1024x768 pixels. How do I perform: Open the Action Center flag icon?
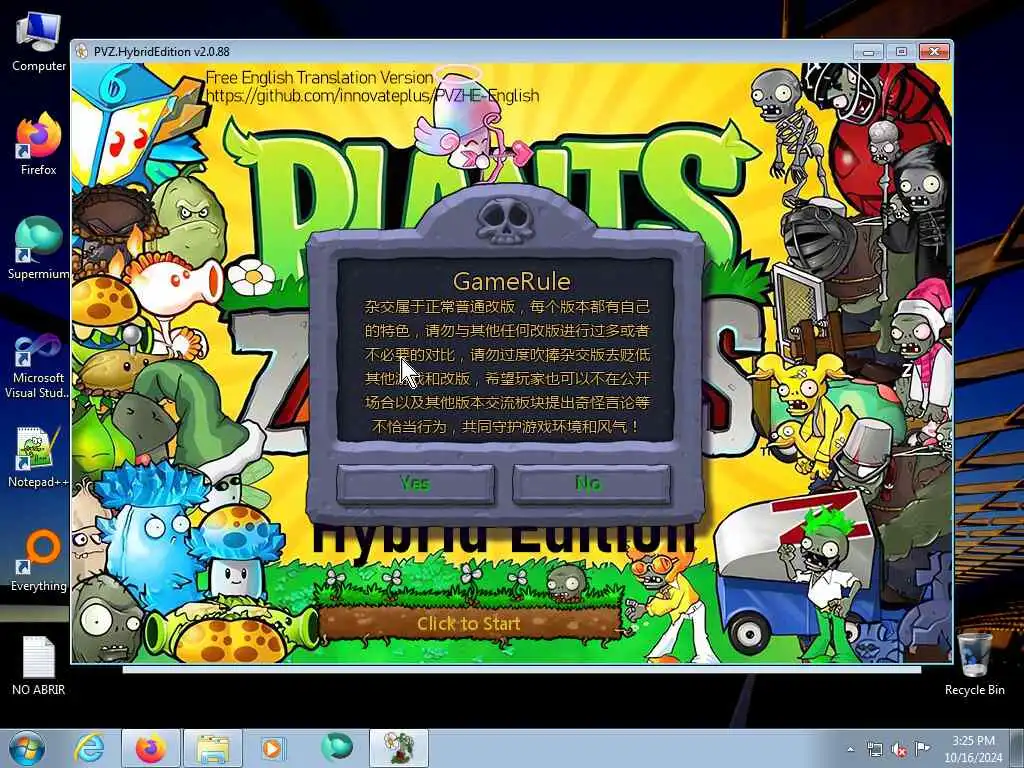pos(923,750)
